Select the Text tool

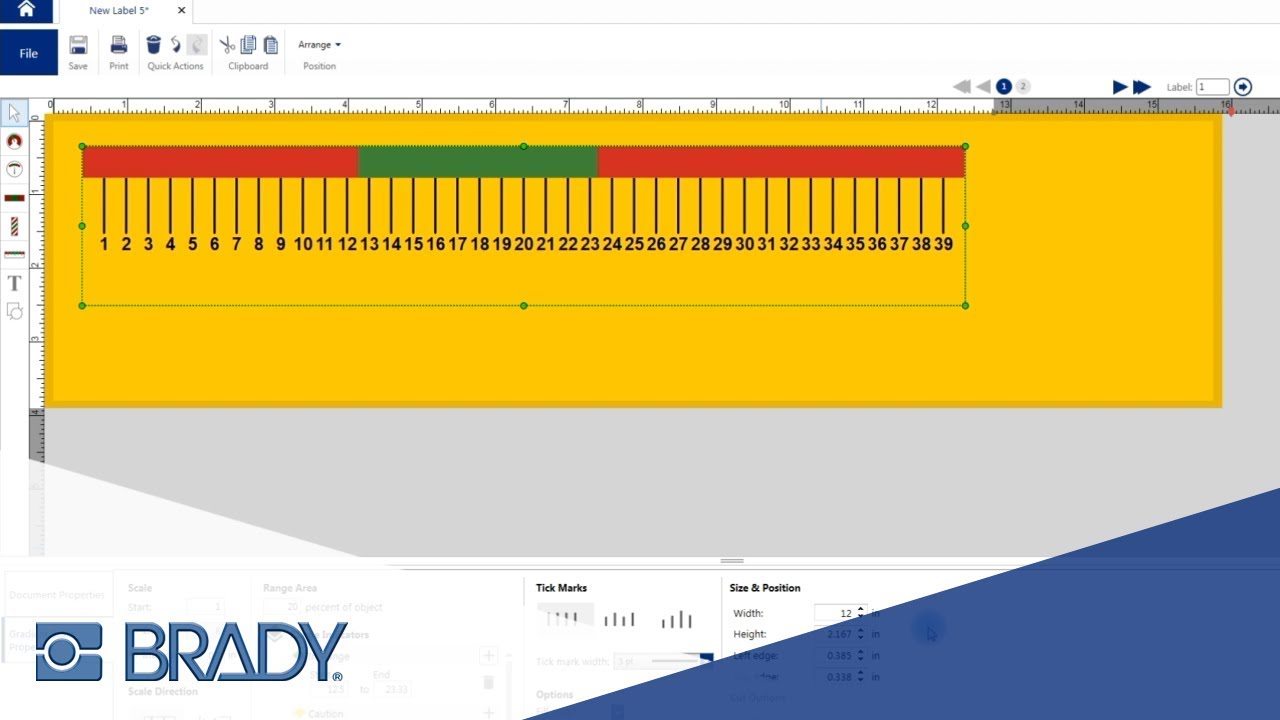[x=14, y=283]
